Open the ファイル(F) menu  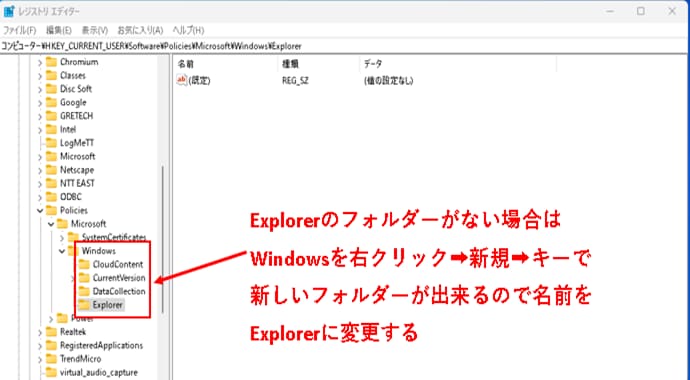[x=19, y=30]
